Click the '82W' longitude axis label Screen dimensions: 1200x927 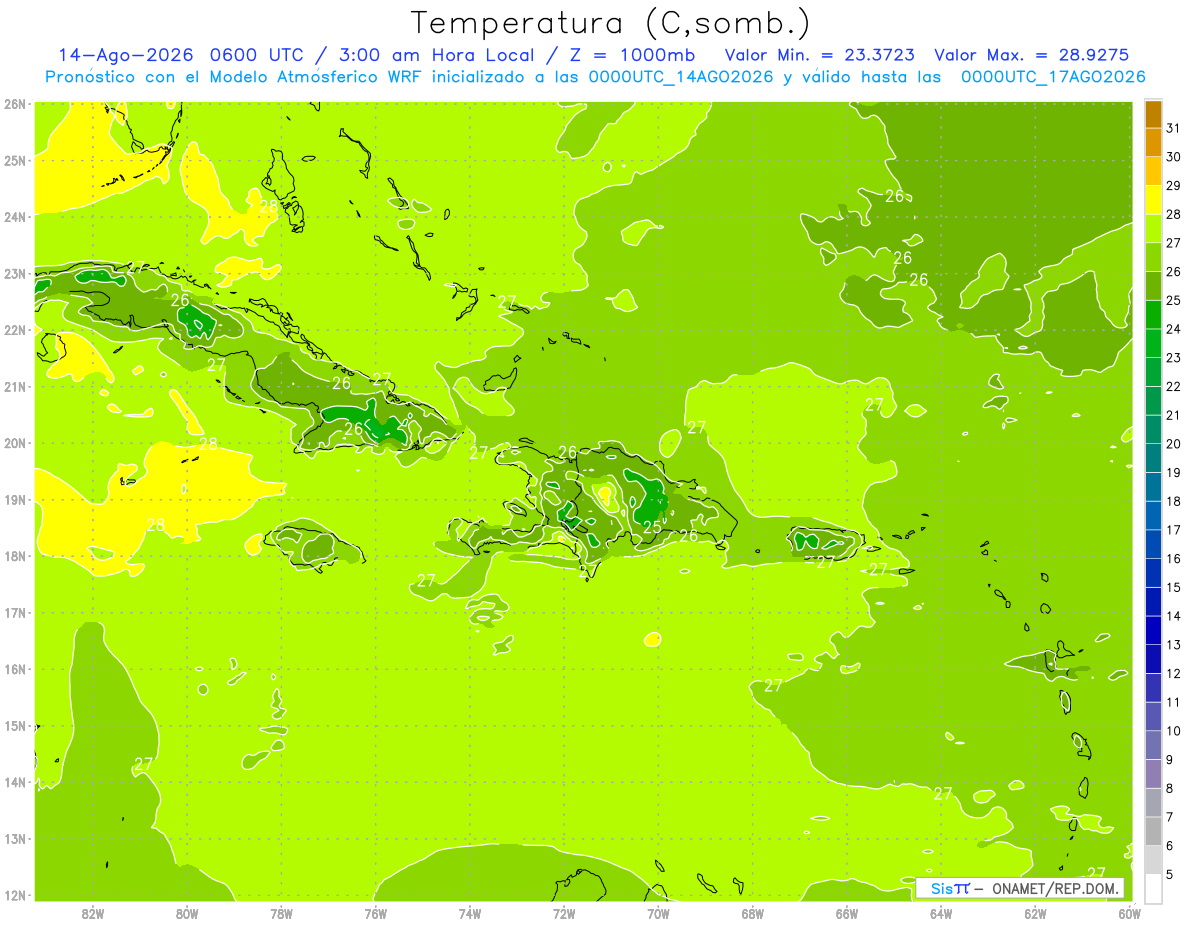tap(92, 913)
